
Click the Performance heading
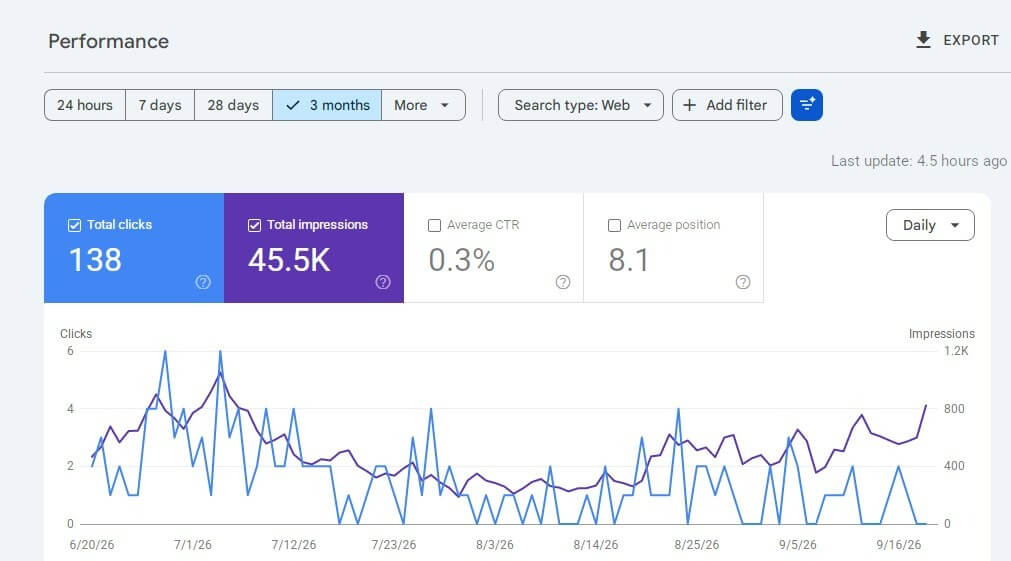tap(108, 41)
